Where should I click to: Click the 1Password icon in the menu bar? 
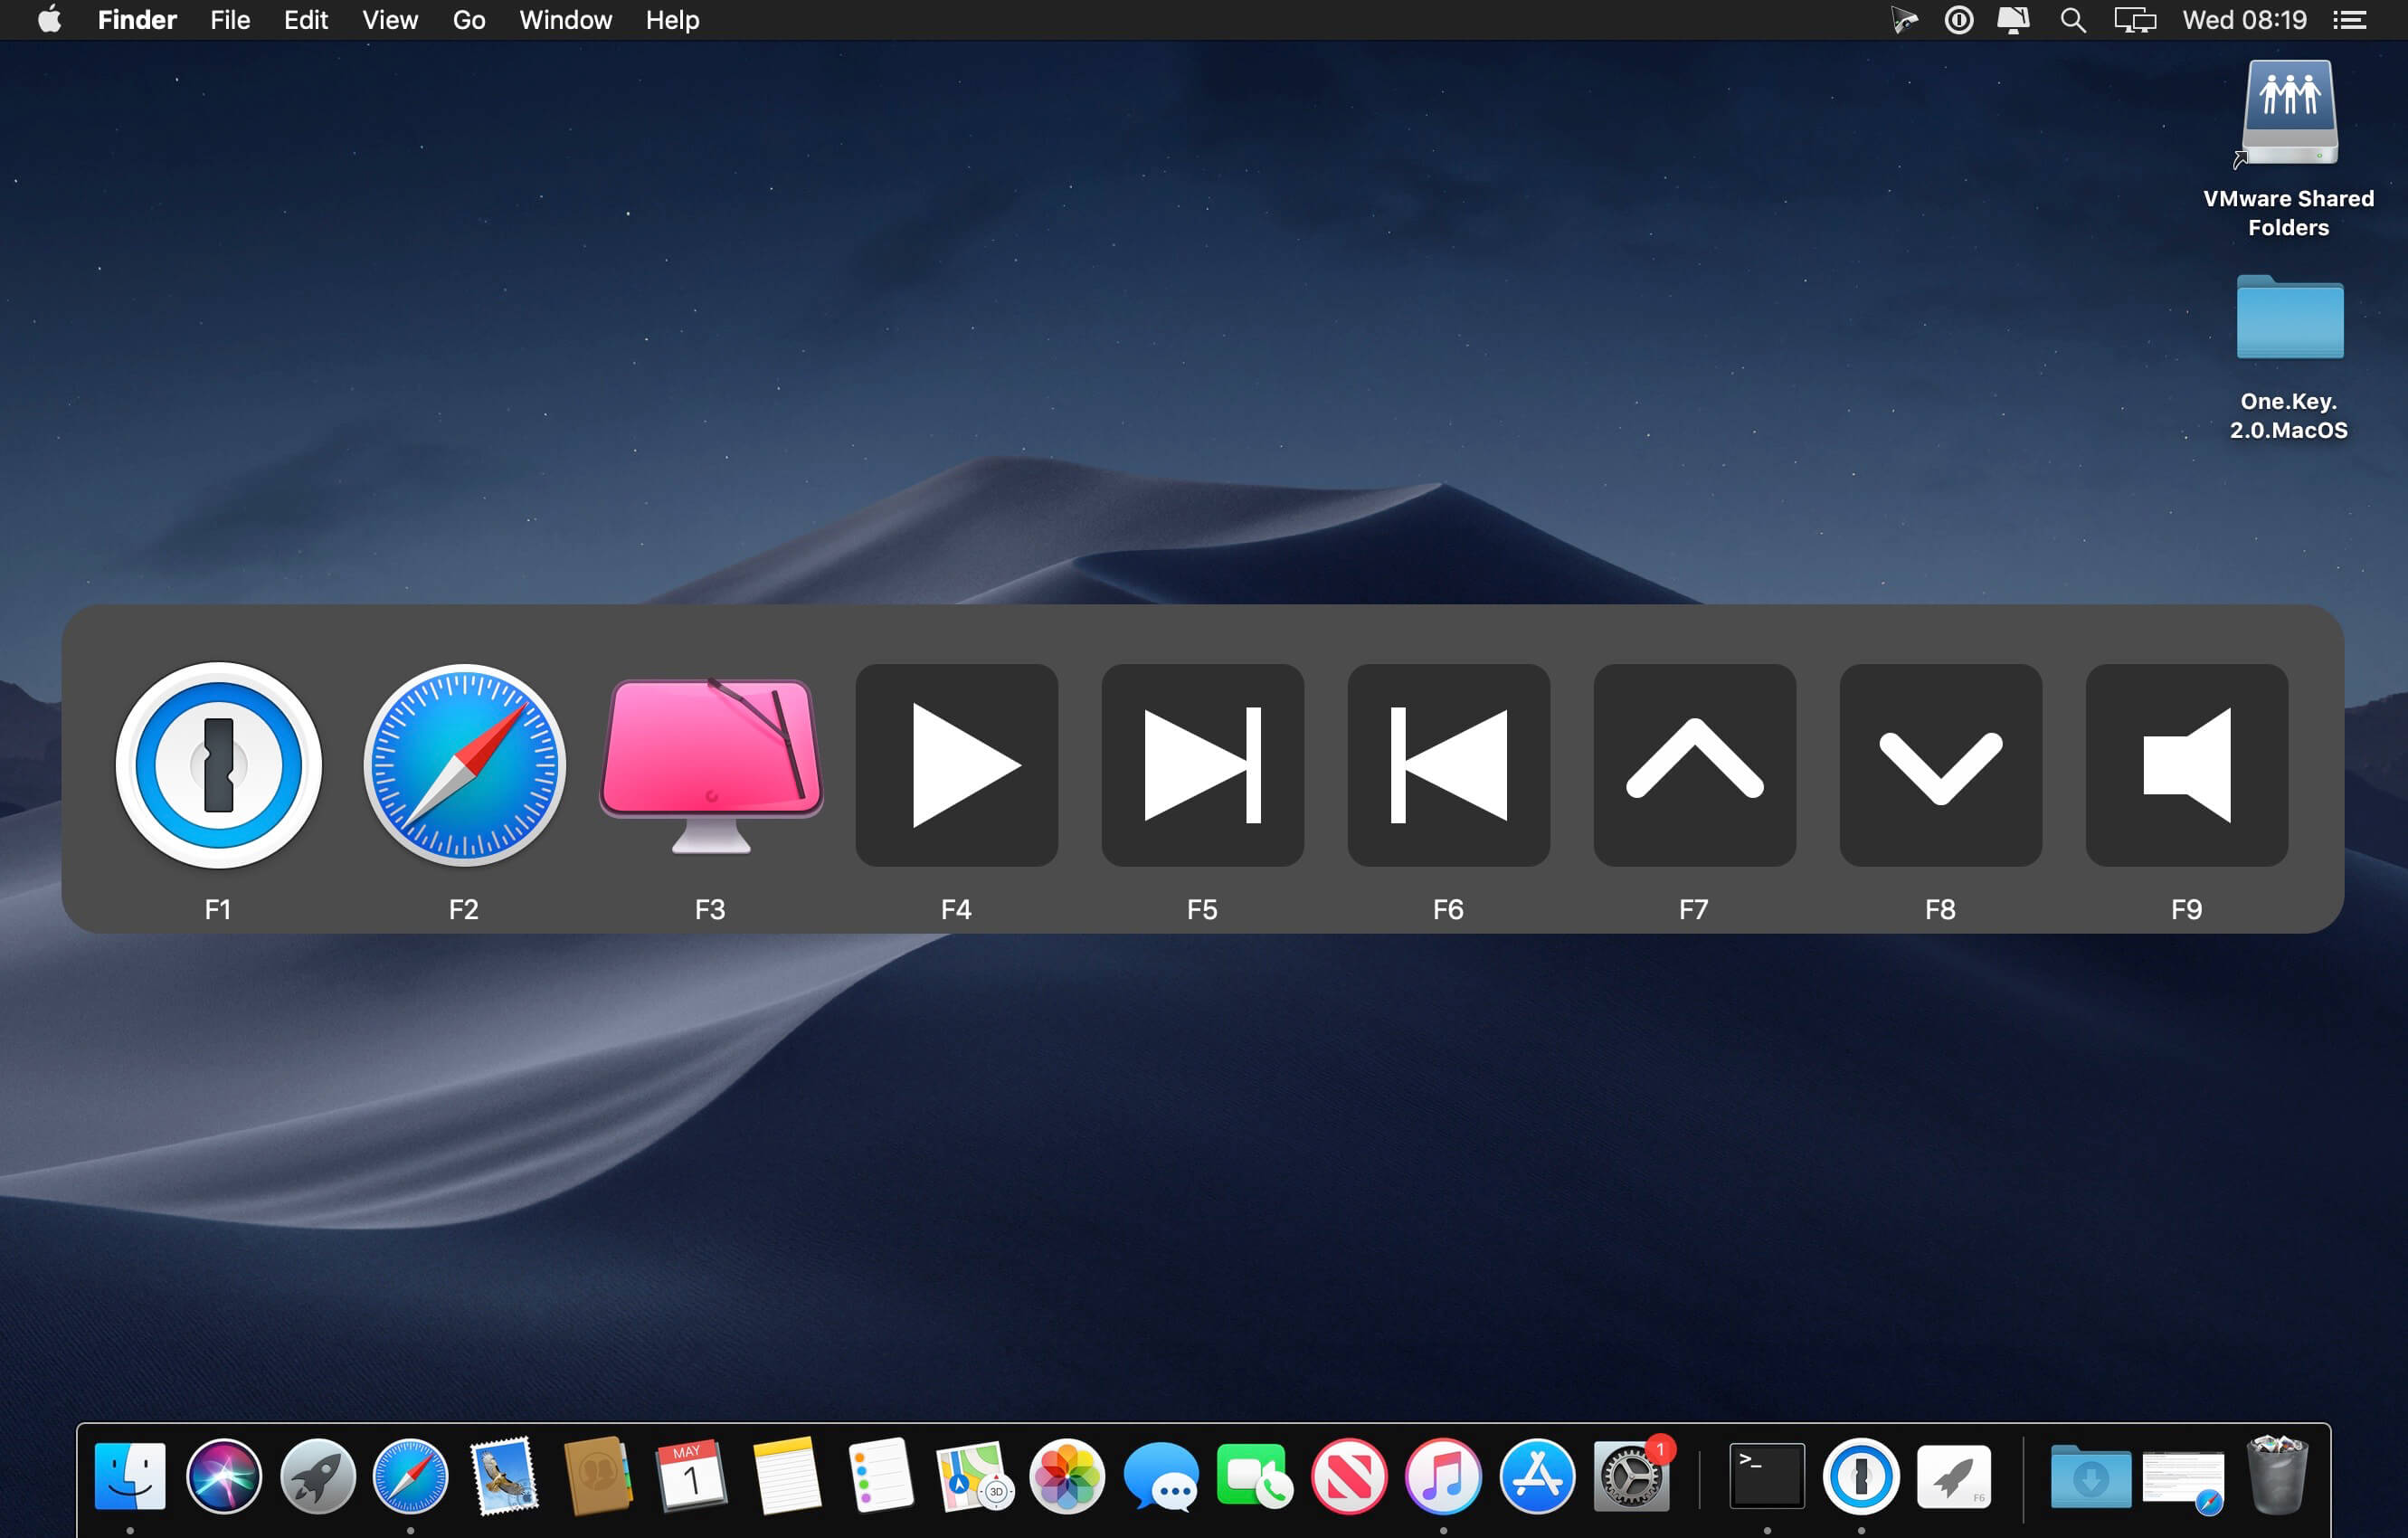pos(1959,20)
